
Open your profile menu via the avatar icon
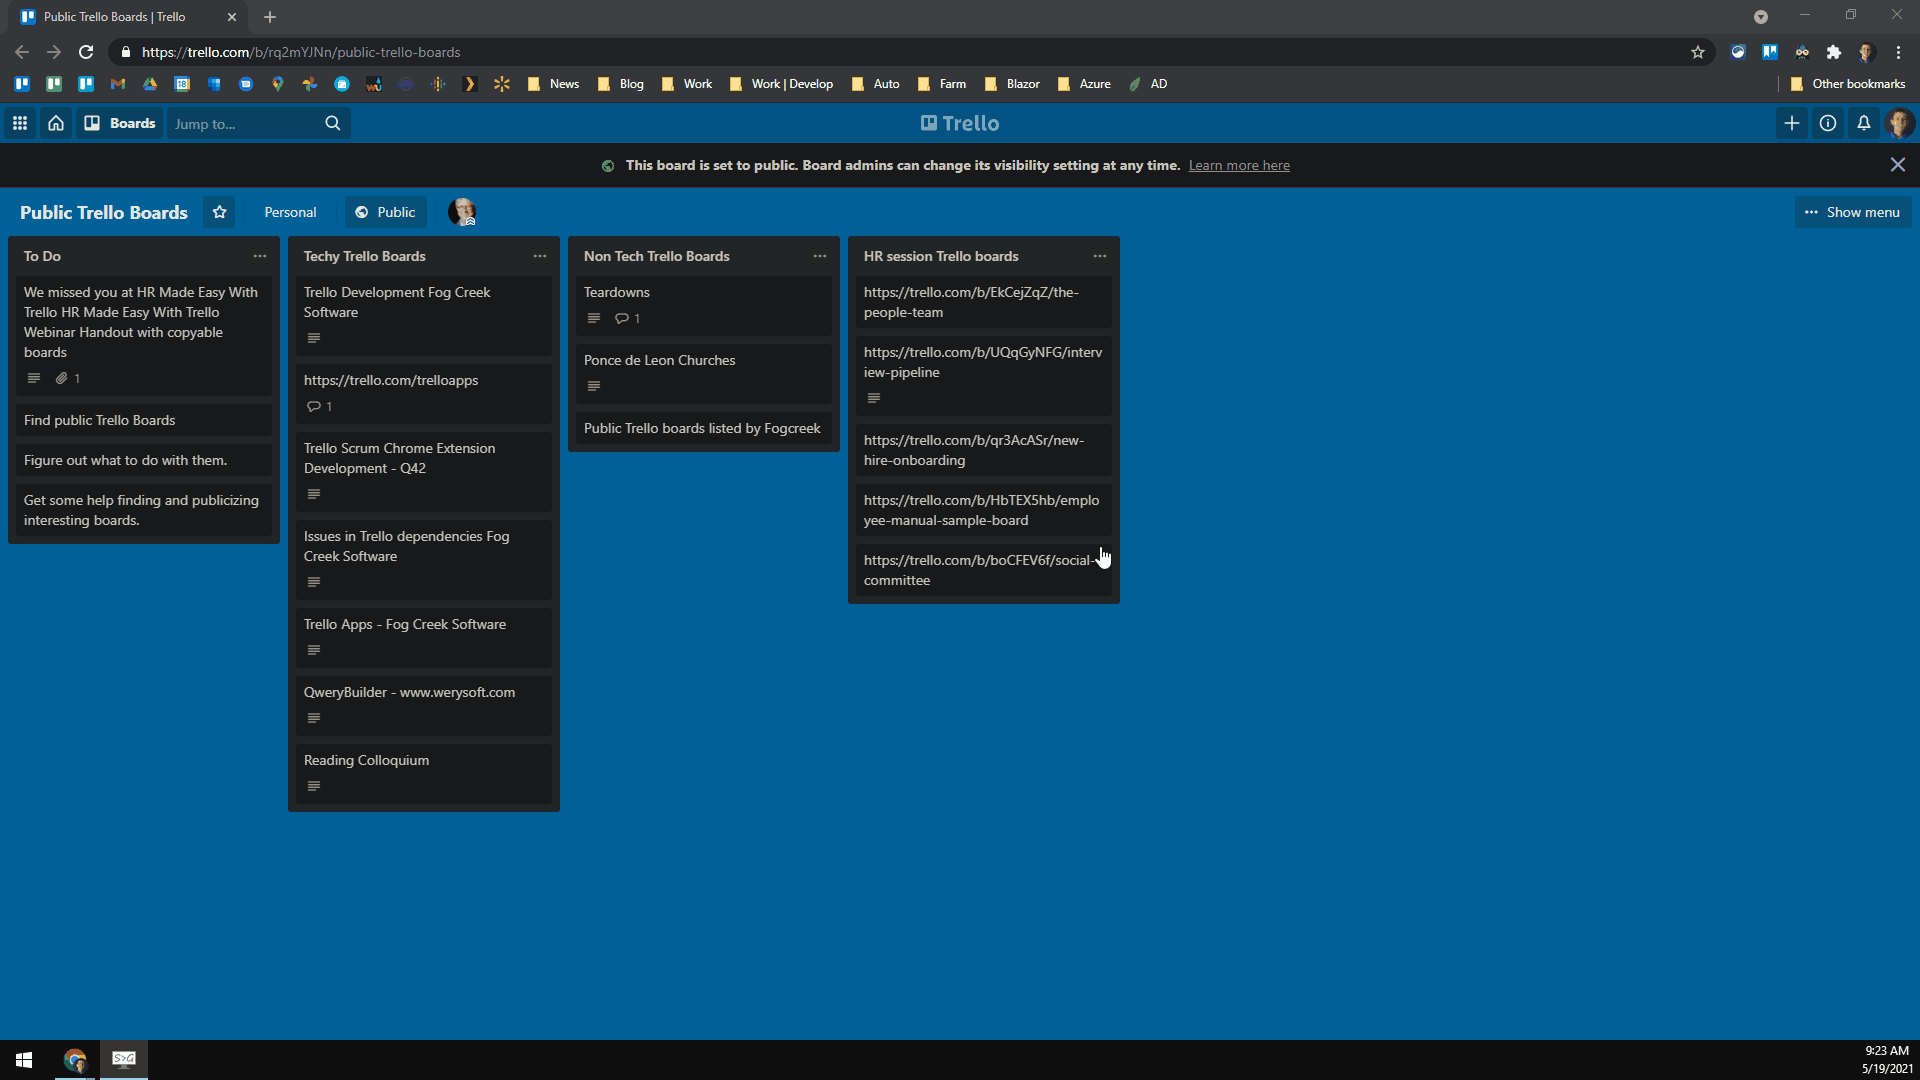coord(1900,123)
